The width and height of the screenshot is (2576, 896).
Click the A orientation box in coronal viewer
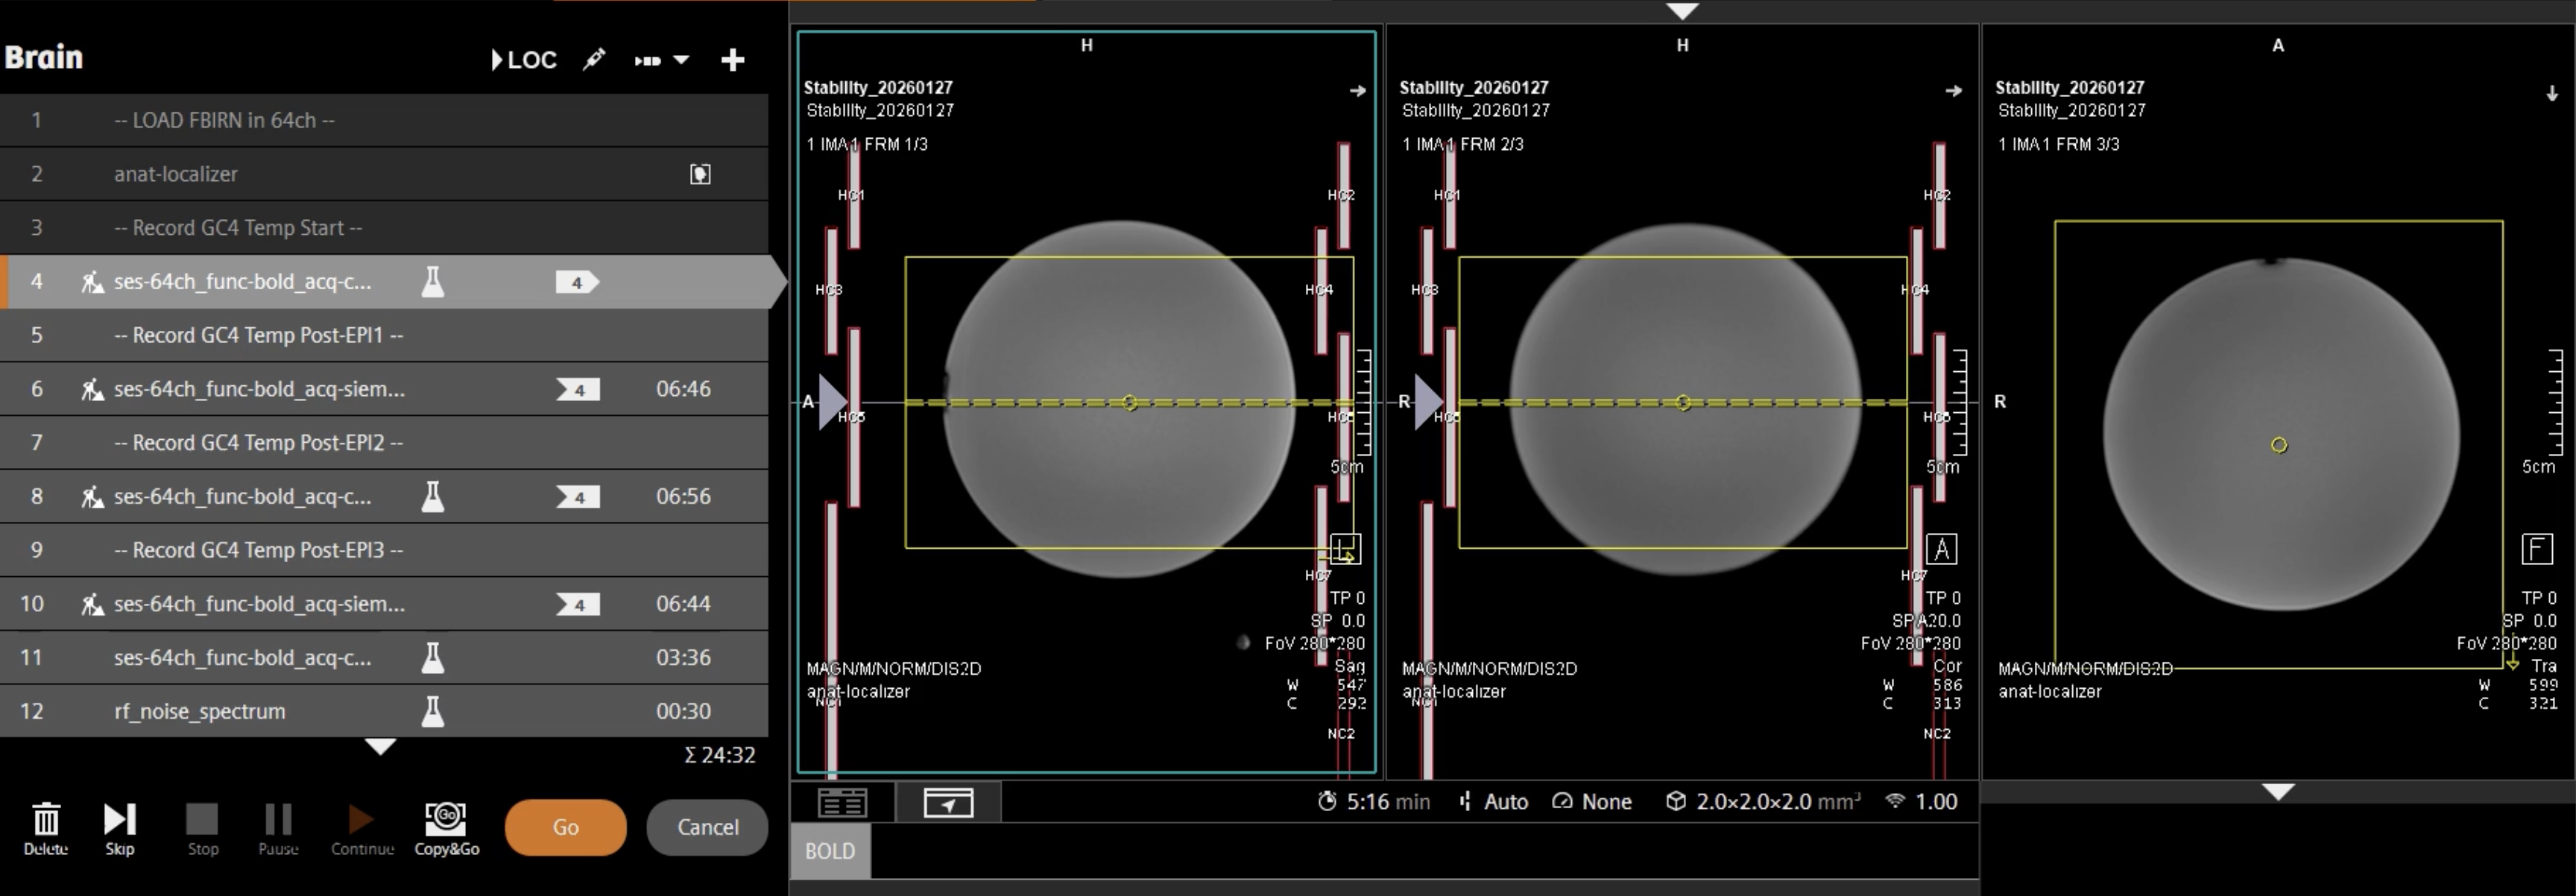(x=1941, y=549)
